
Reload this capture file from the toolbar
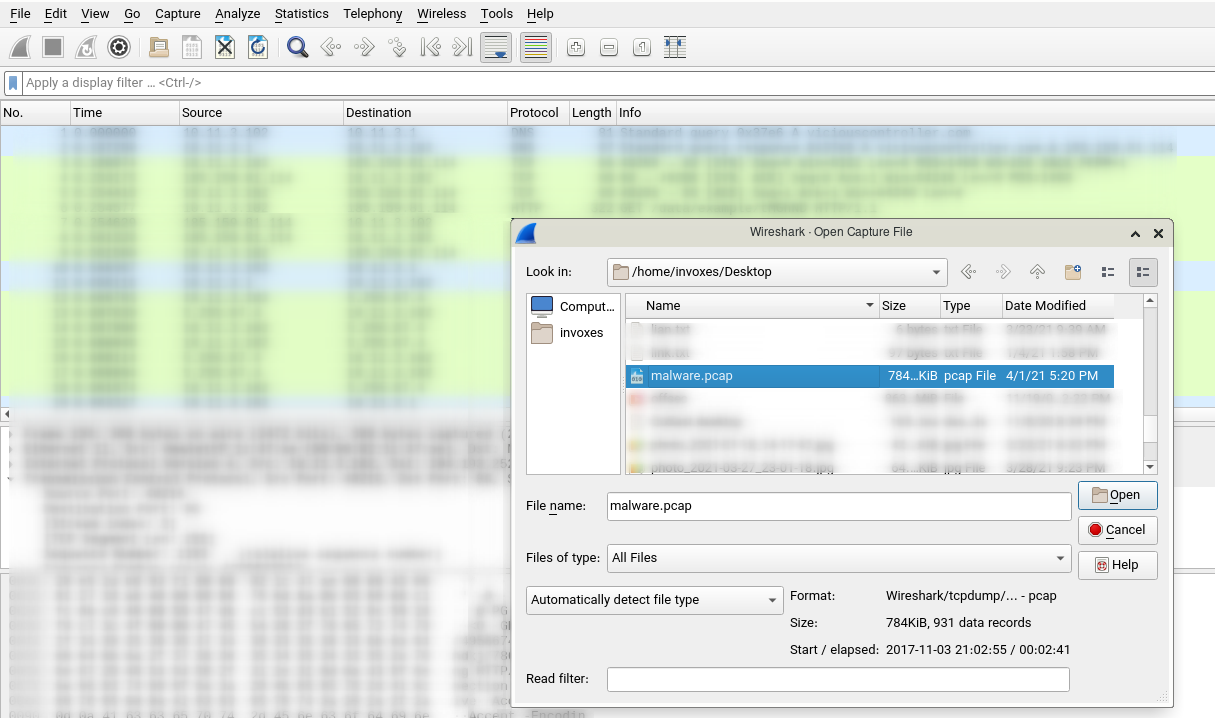[258, 47]
